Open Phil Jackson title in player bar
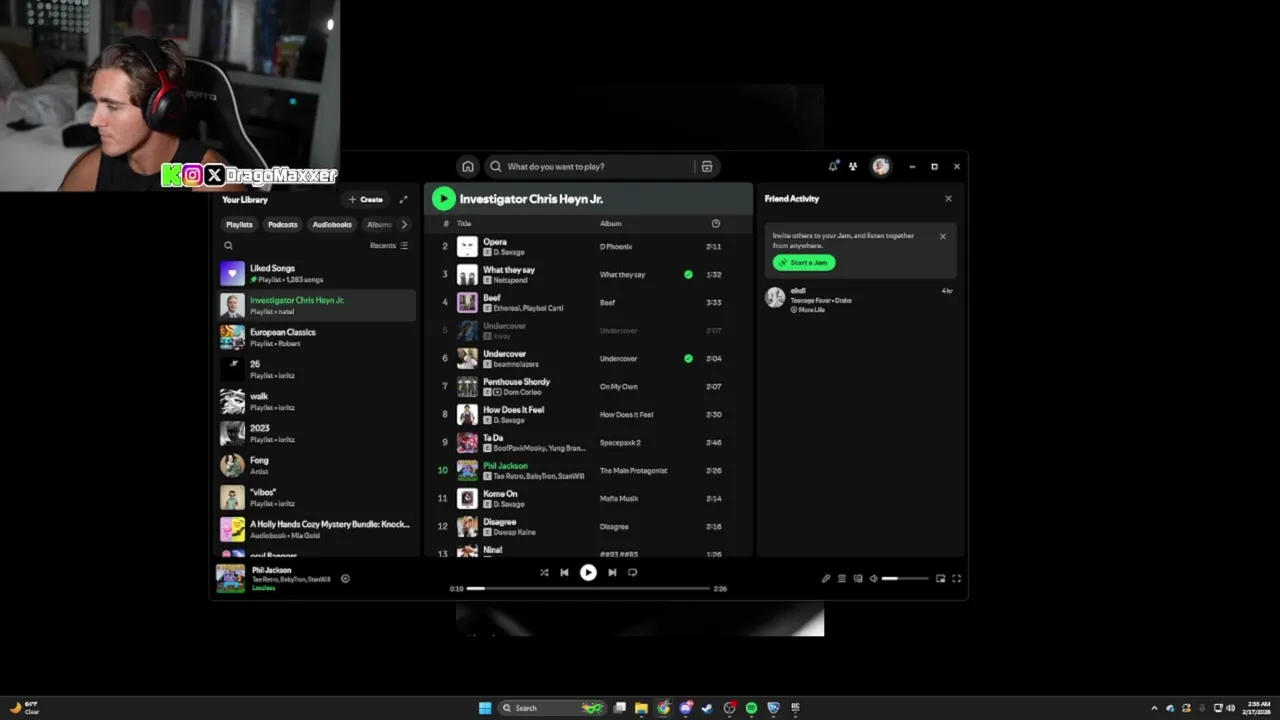This screenshot has height=720, width=1280. 272,570
